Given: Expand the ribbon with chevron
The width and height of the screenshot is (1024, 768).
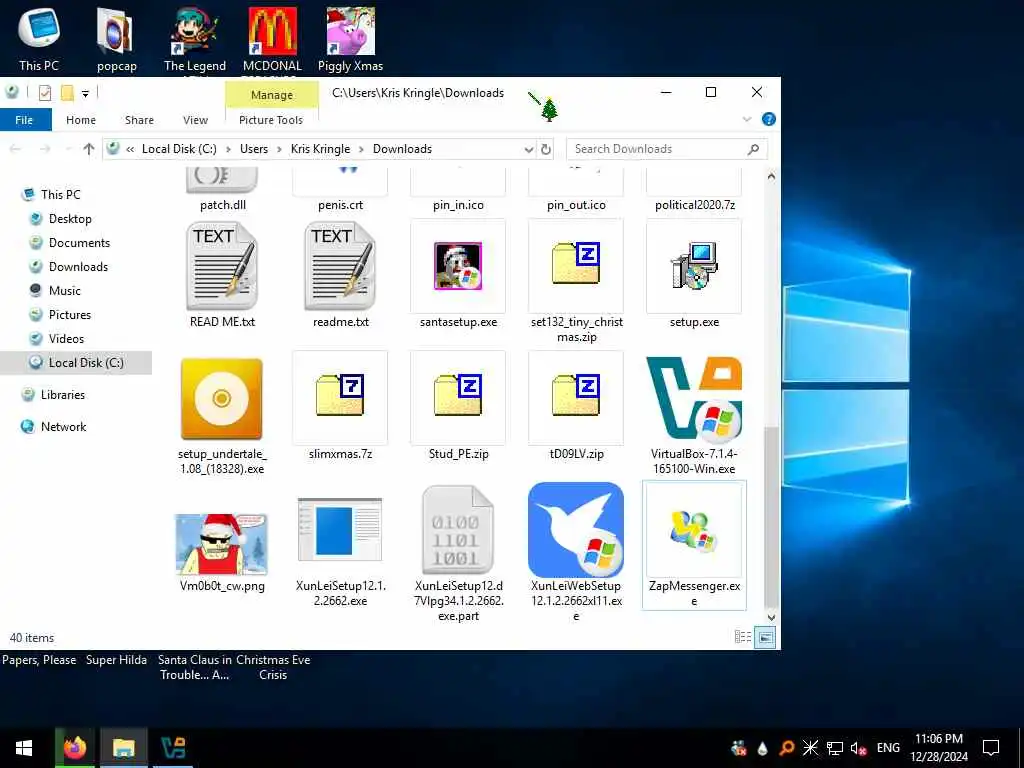Looking at the screenshot, I should (746, 120).
